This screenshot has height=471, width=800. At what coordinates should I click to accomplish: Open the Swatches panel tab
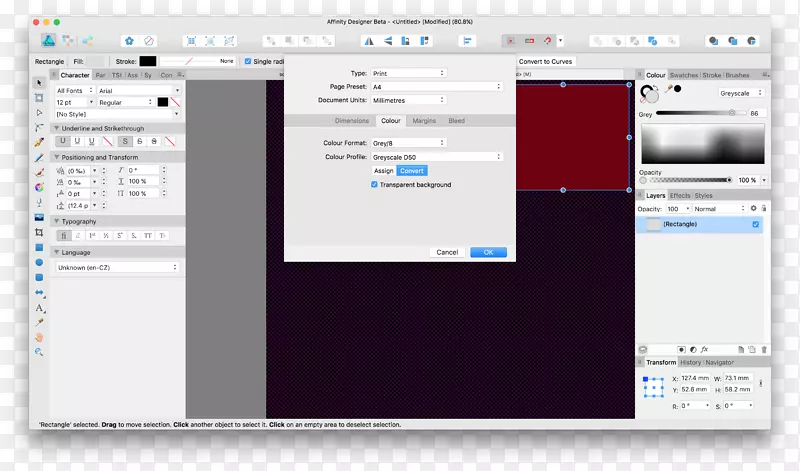(683, 75)
